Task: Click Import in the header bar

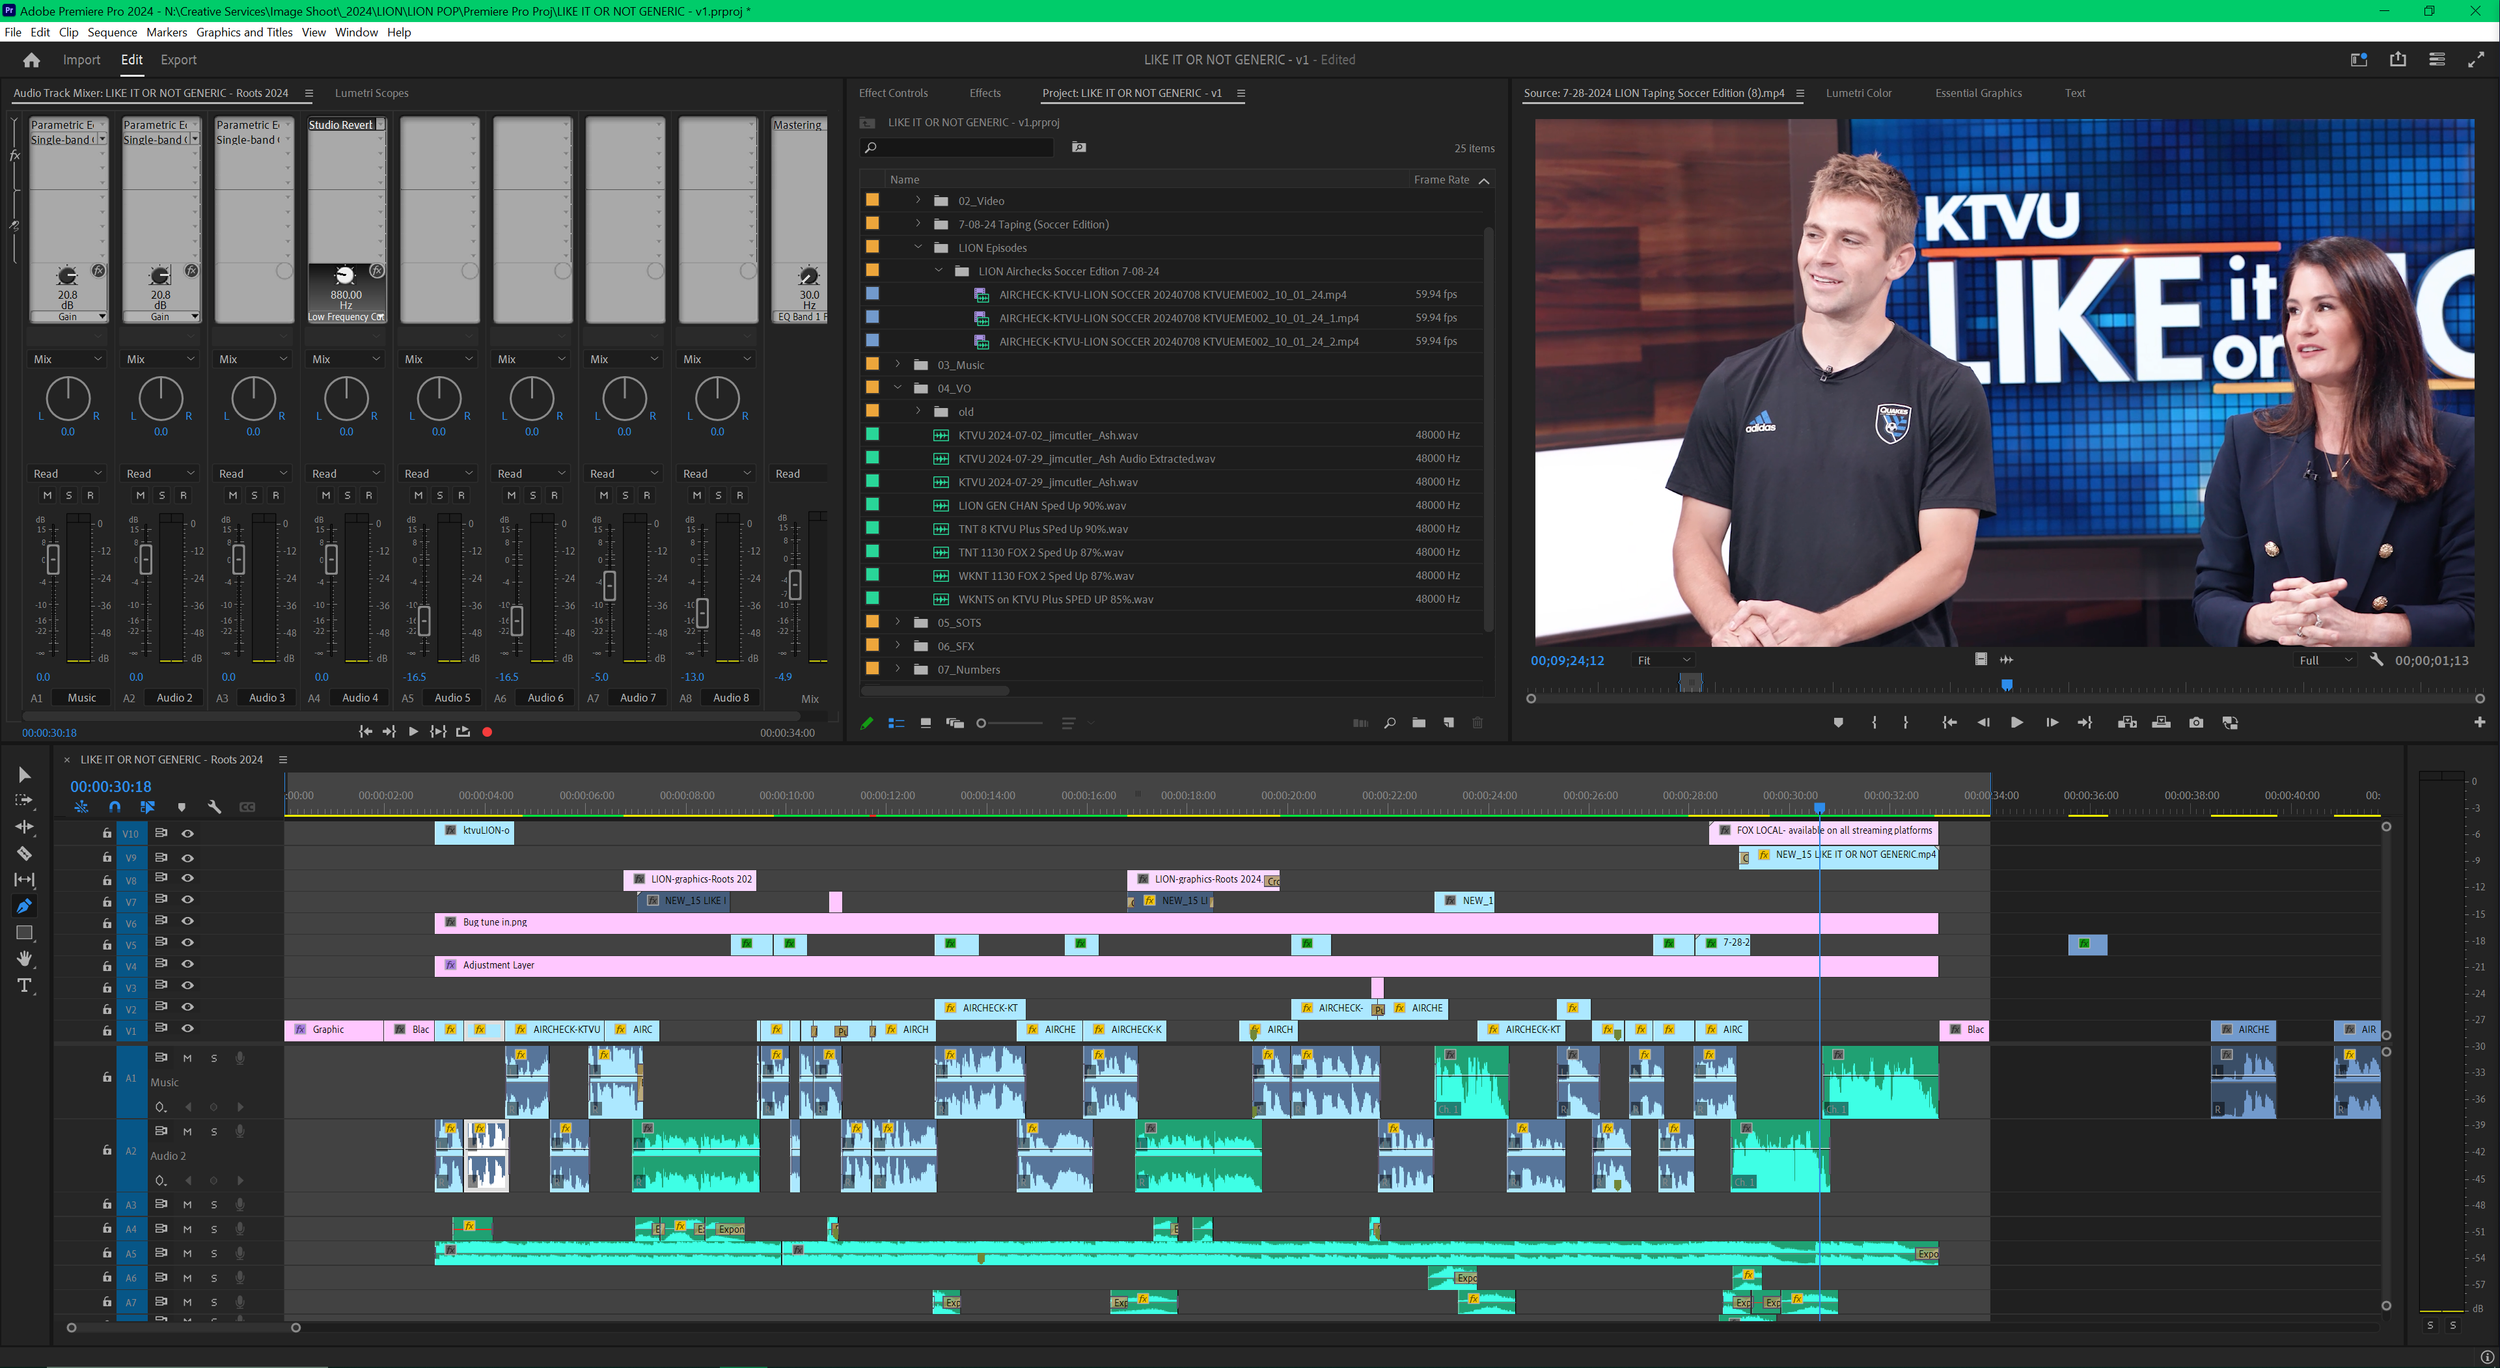Action: tap(81, 60)
